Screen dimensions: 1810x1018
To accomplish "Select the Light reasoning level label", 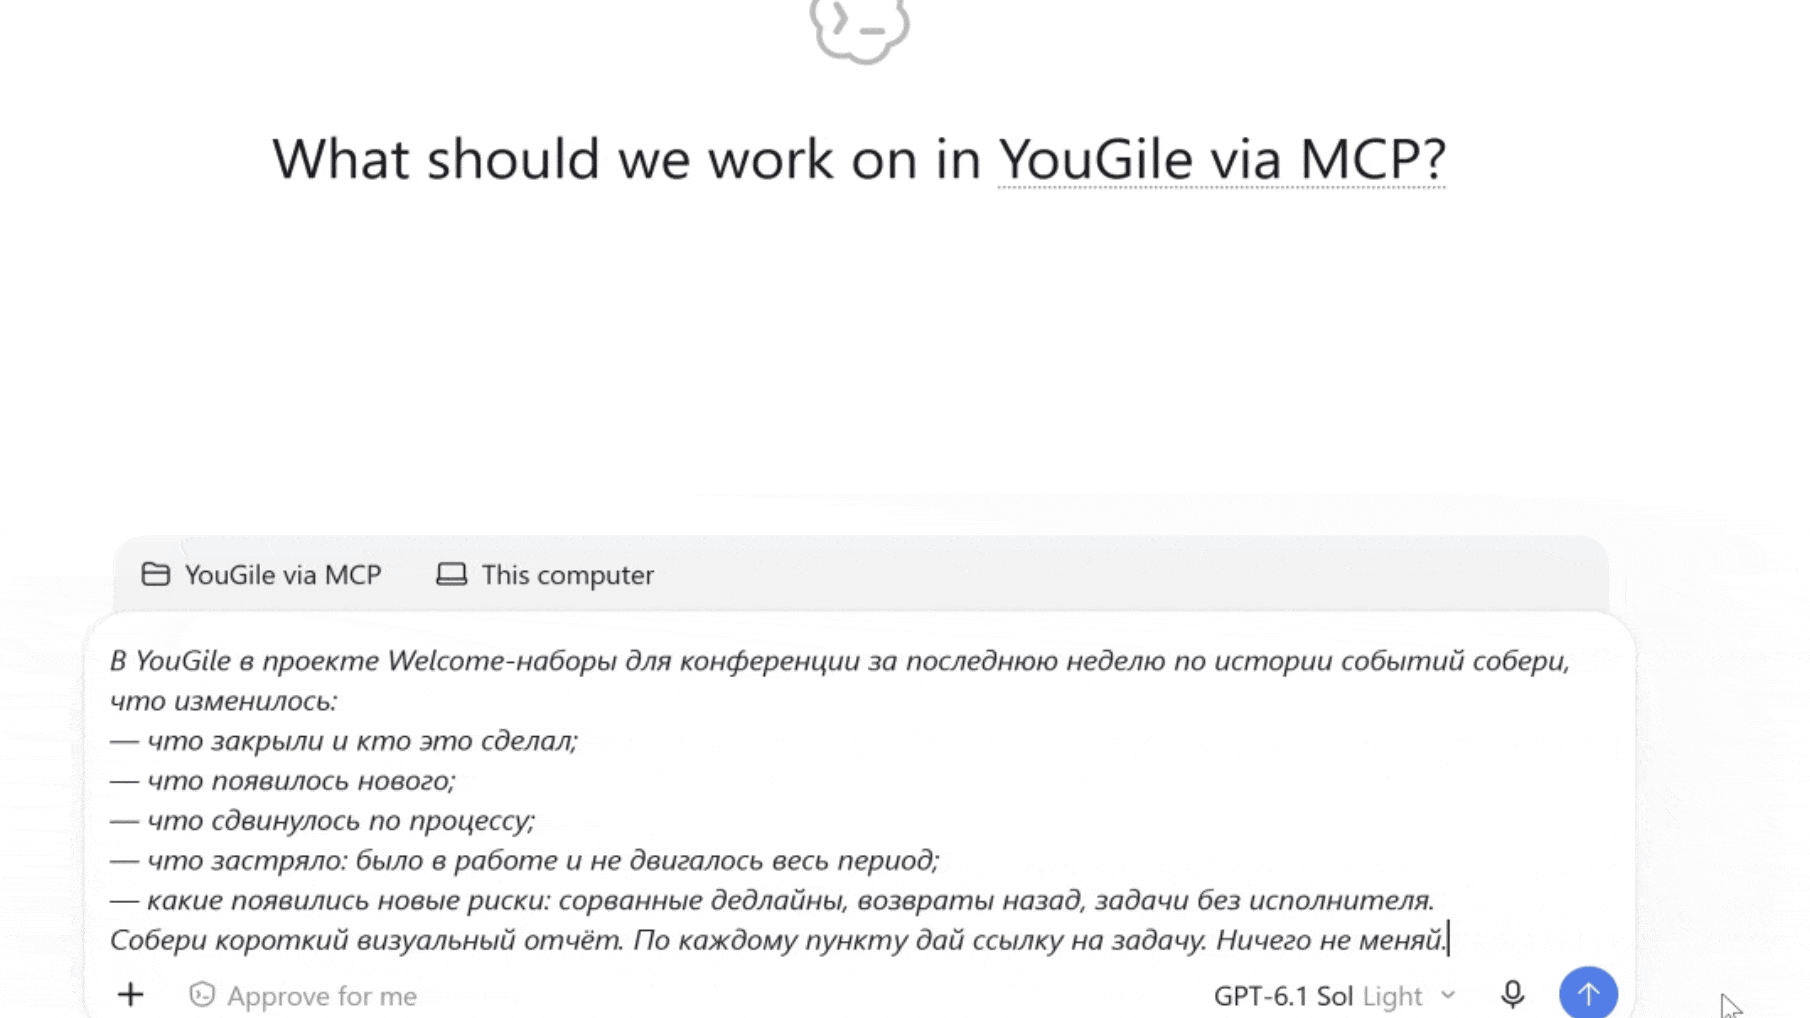I will tap(1392, 996).
